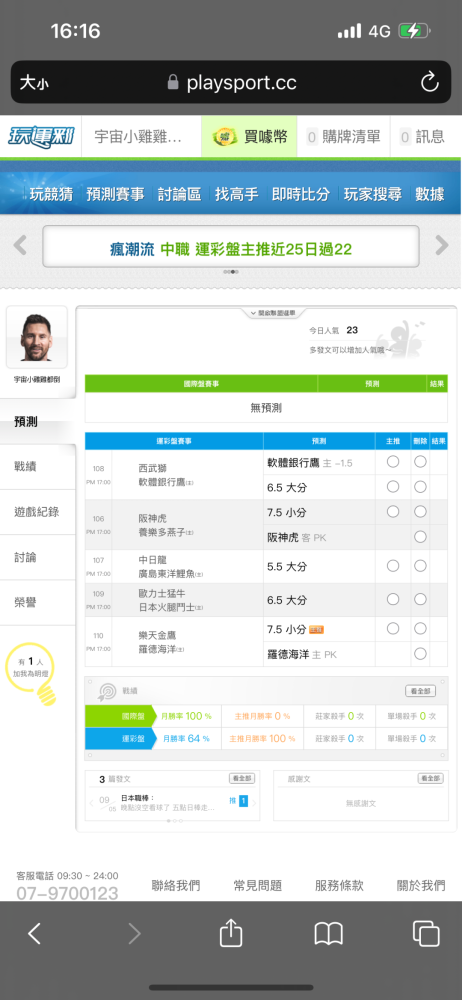Viewport: 462px width, 1000px height.
Task: Select the 主推 radio for 軟體銀行鷹 主 -1.5
Action: 393,462
